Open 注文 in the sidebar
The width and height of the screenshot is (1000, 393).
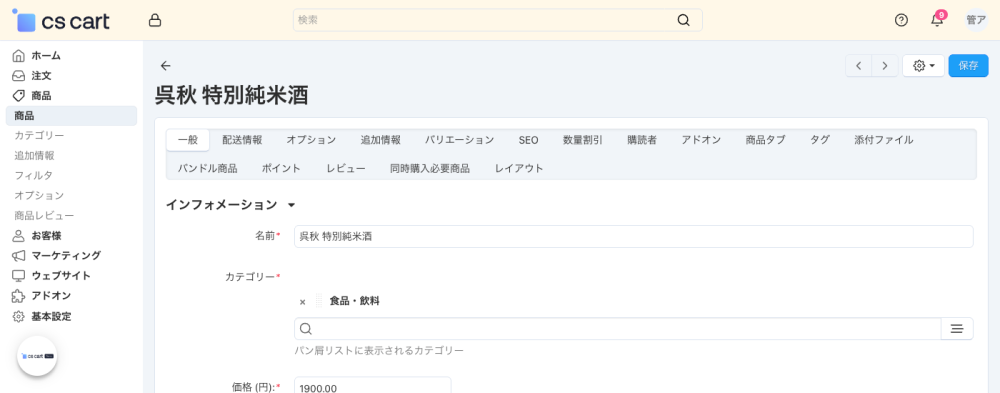[x=41, y=75]
